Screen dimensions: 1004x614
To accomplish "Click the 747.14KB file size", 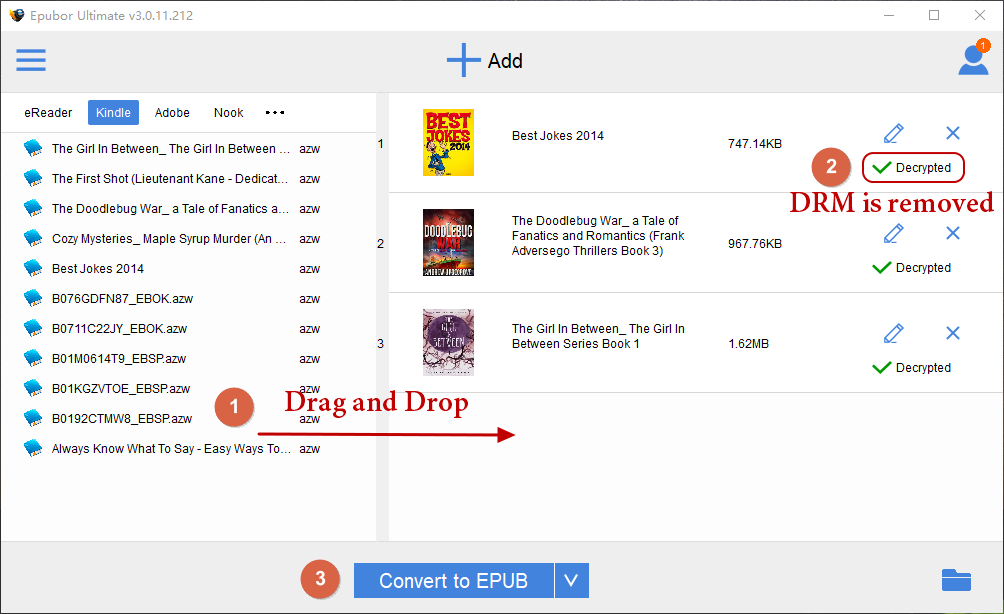I will [755, 143].
